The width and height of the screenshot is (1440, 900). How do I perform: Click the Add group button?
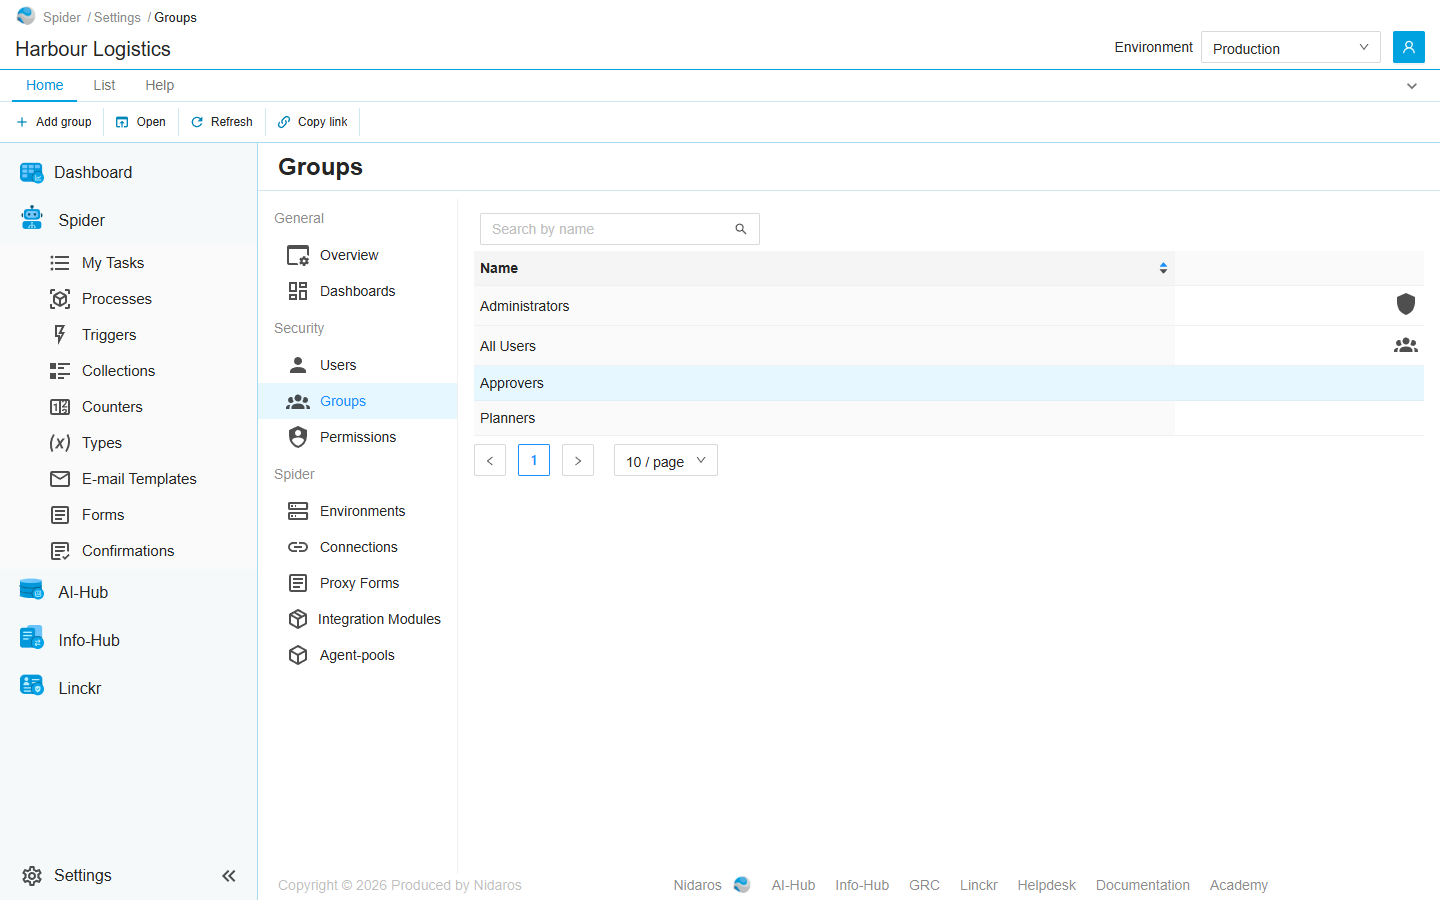(x=54, y=122)
